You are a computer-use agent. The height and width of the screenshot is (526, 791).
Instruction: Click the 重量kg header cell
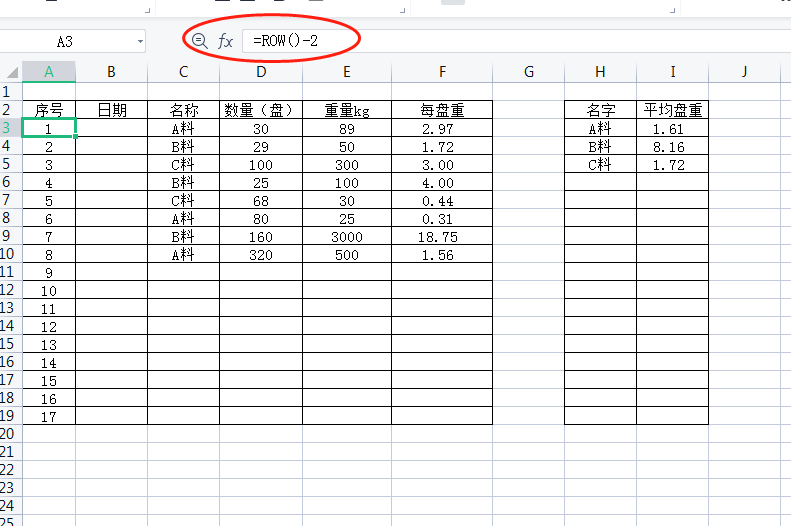coord(347,110)
